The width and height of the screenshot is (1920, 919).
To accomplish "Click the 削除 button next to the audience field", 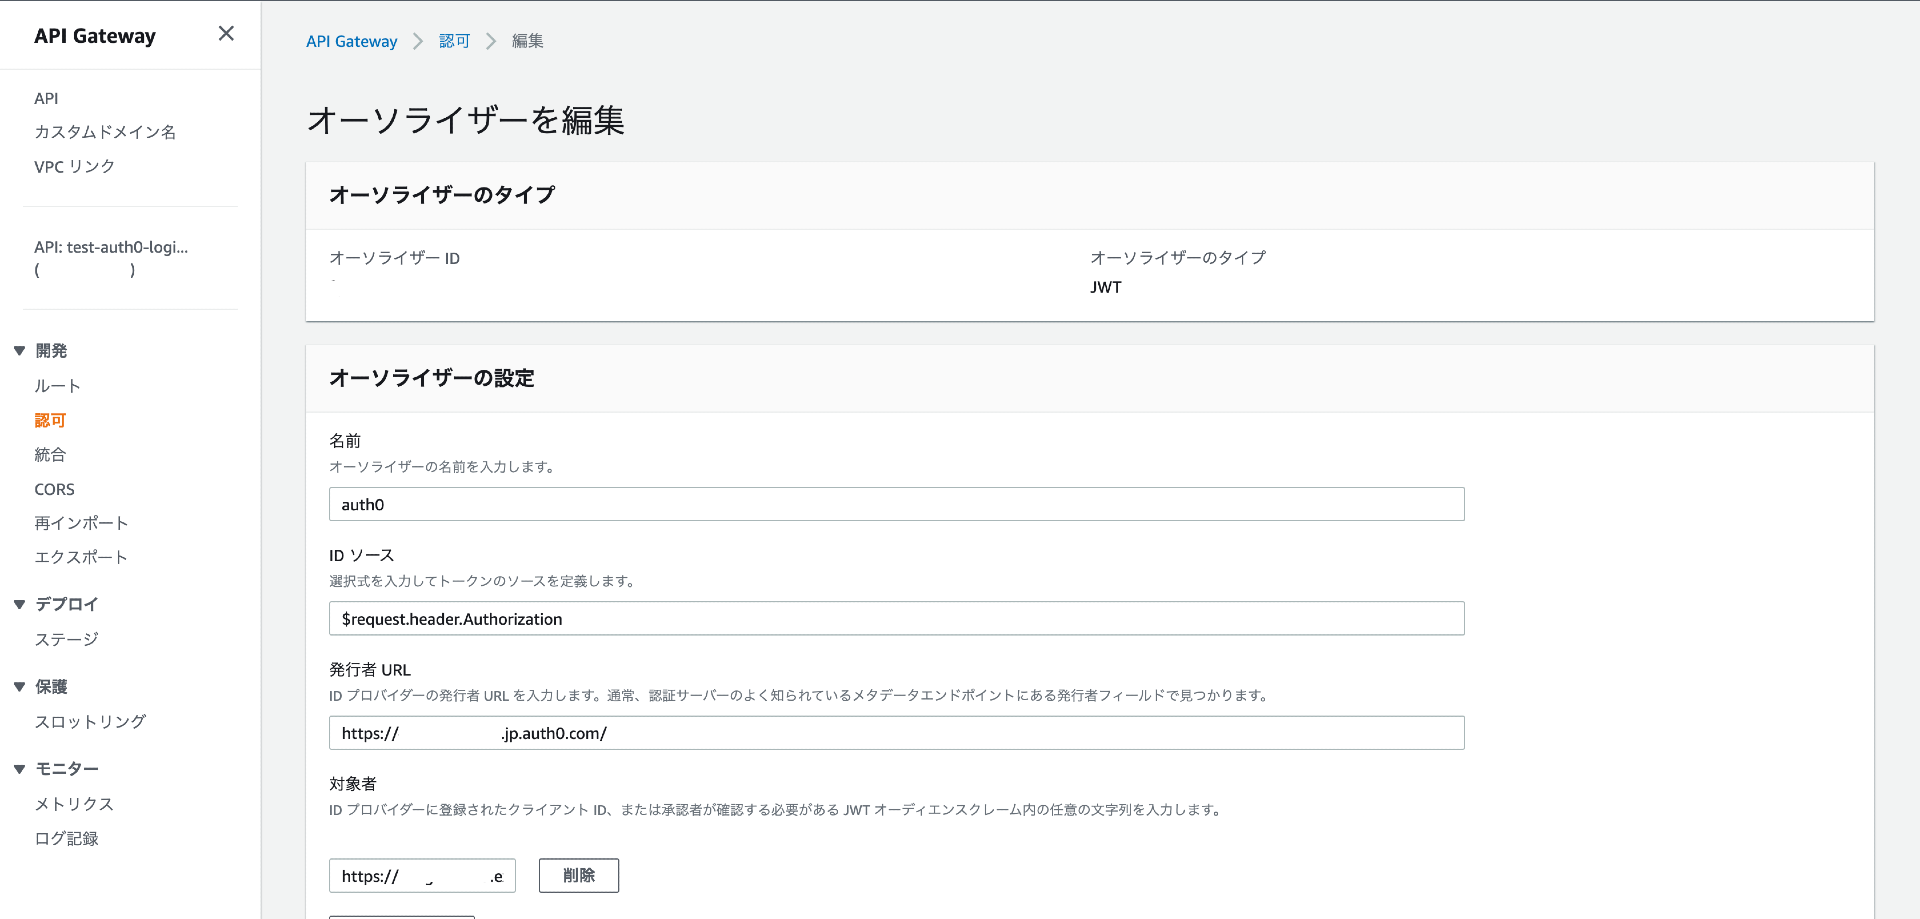I will (x=578, y=875).
